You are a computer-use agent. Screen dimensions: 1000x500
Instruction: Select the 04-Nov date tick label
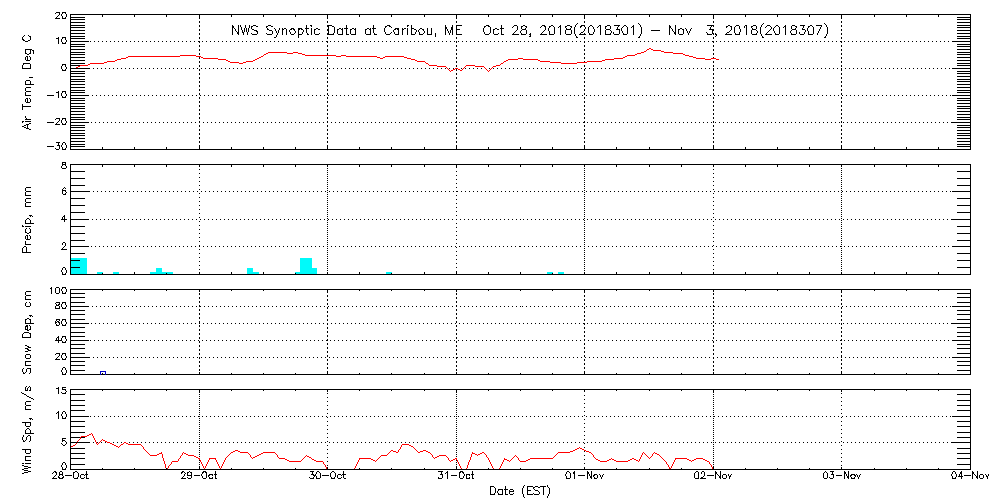[968, 477]
